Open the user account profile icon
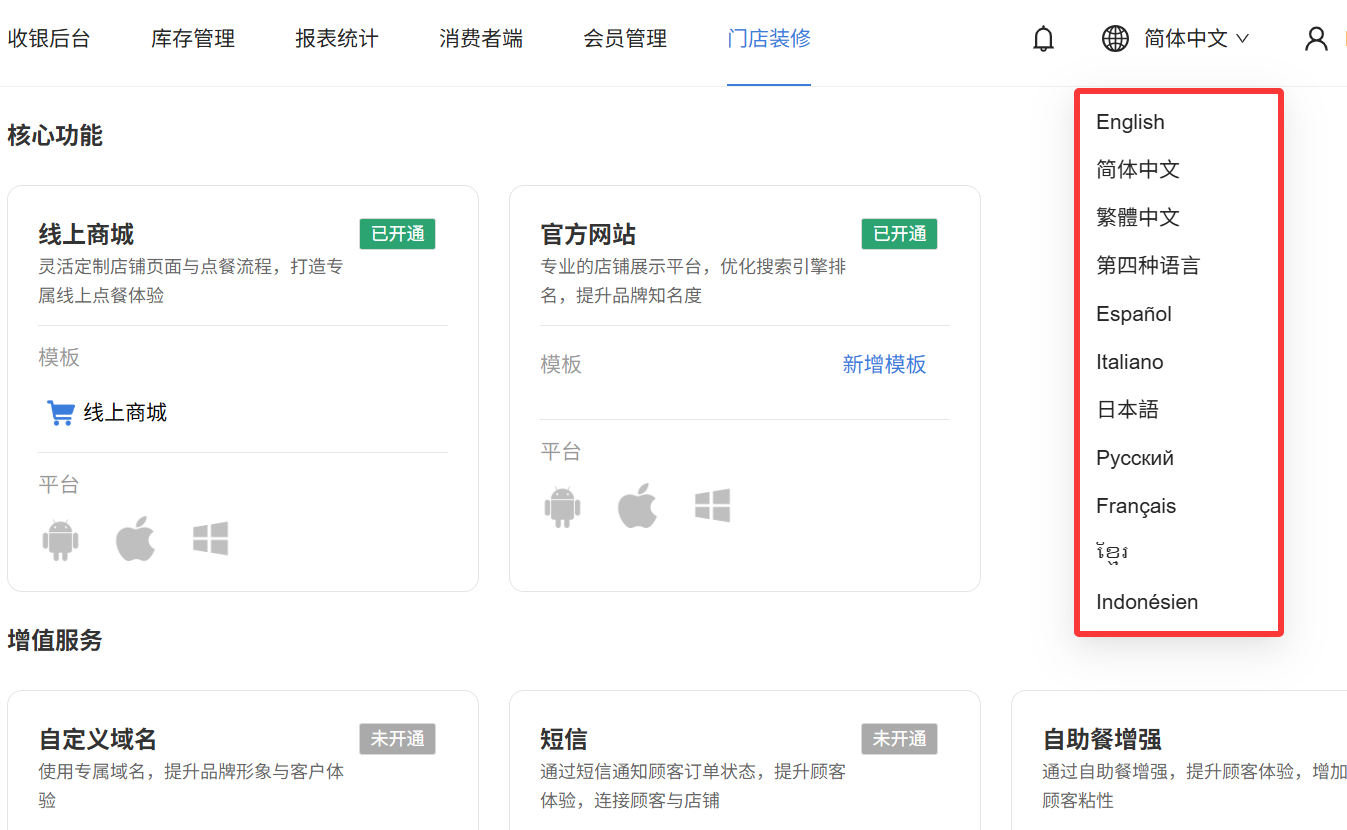This screenshot has height=830, width=1347. click(1317, 39)
